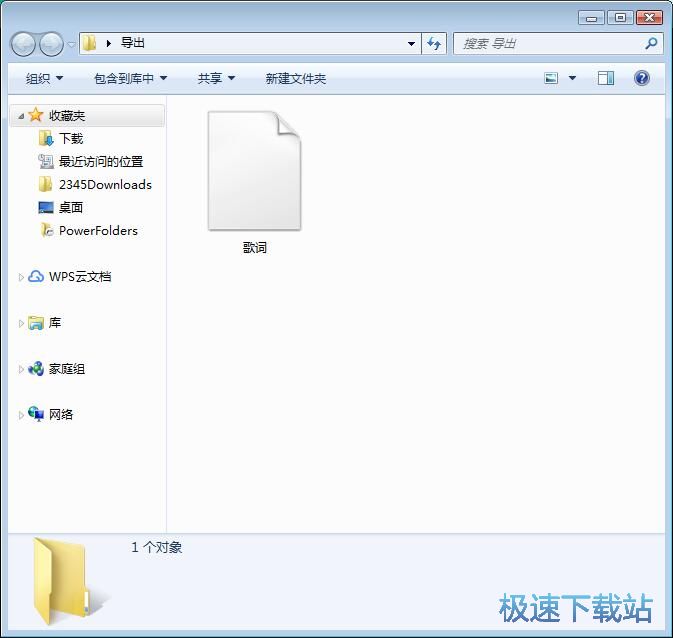Click the 家庭组 homegroup icon
Viewport: 673px width, 638px height.
coord(36,369)
